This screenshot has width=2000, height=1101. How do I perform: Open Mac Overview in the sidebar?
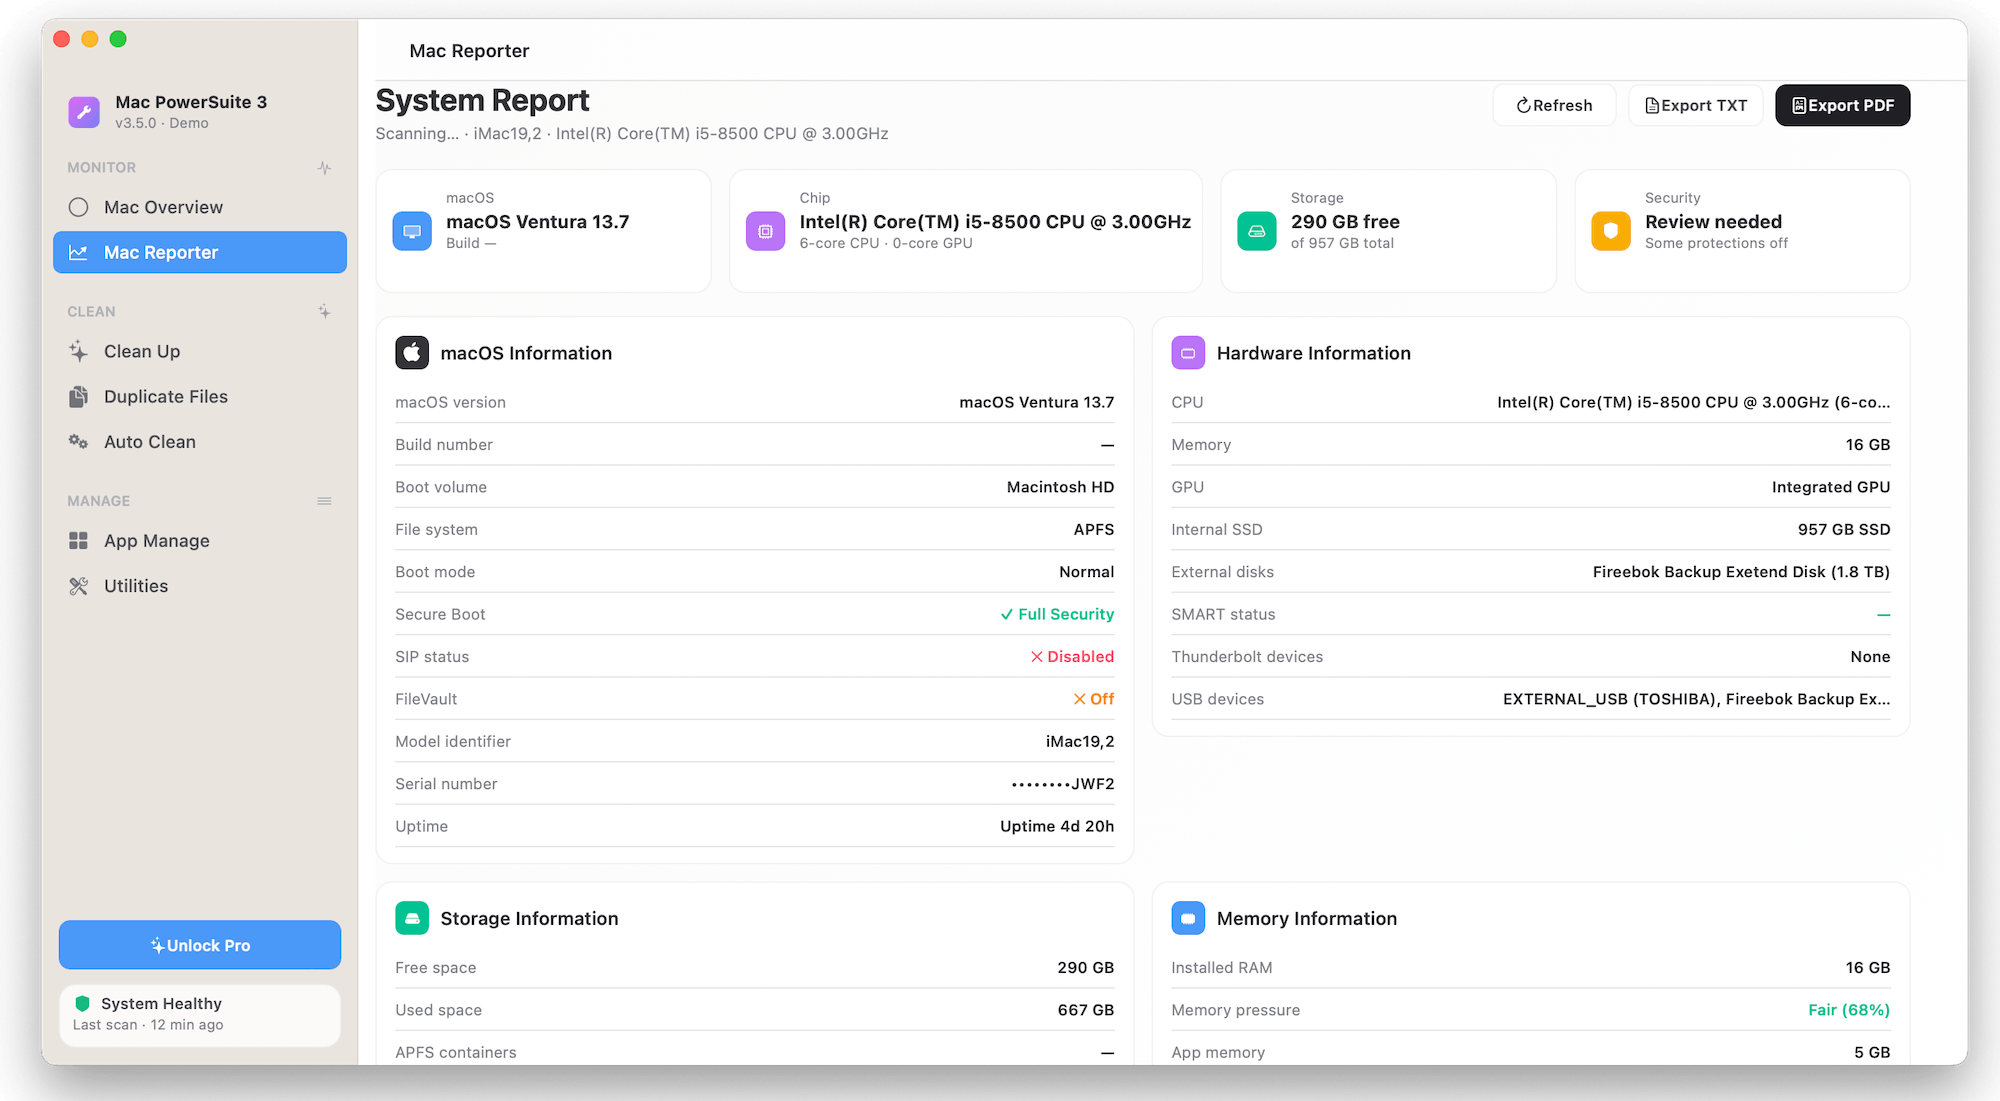pos(200,207)
